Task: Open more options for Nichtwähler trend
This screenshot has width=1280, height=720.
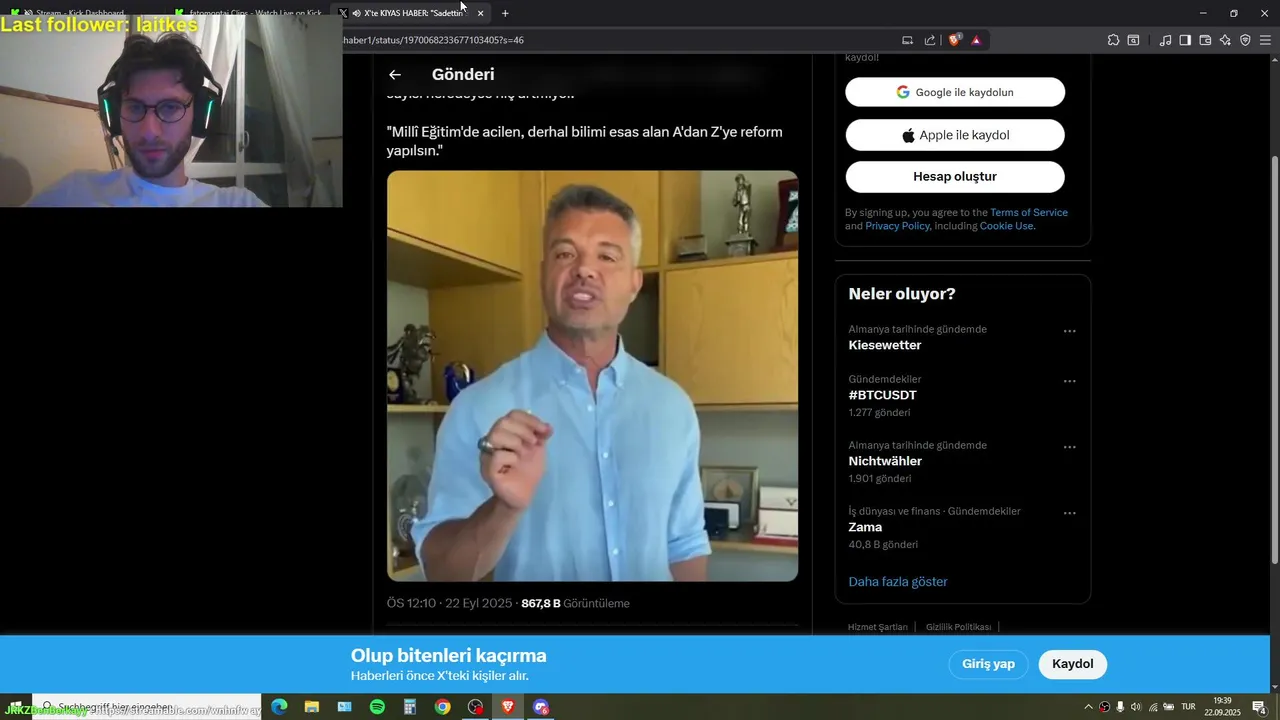Action: 1069,447
